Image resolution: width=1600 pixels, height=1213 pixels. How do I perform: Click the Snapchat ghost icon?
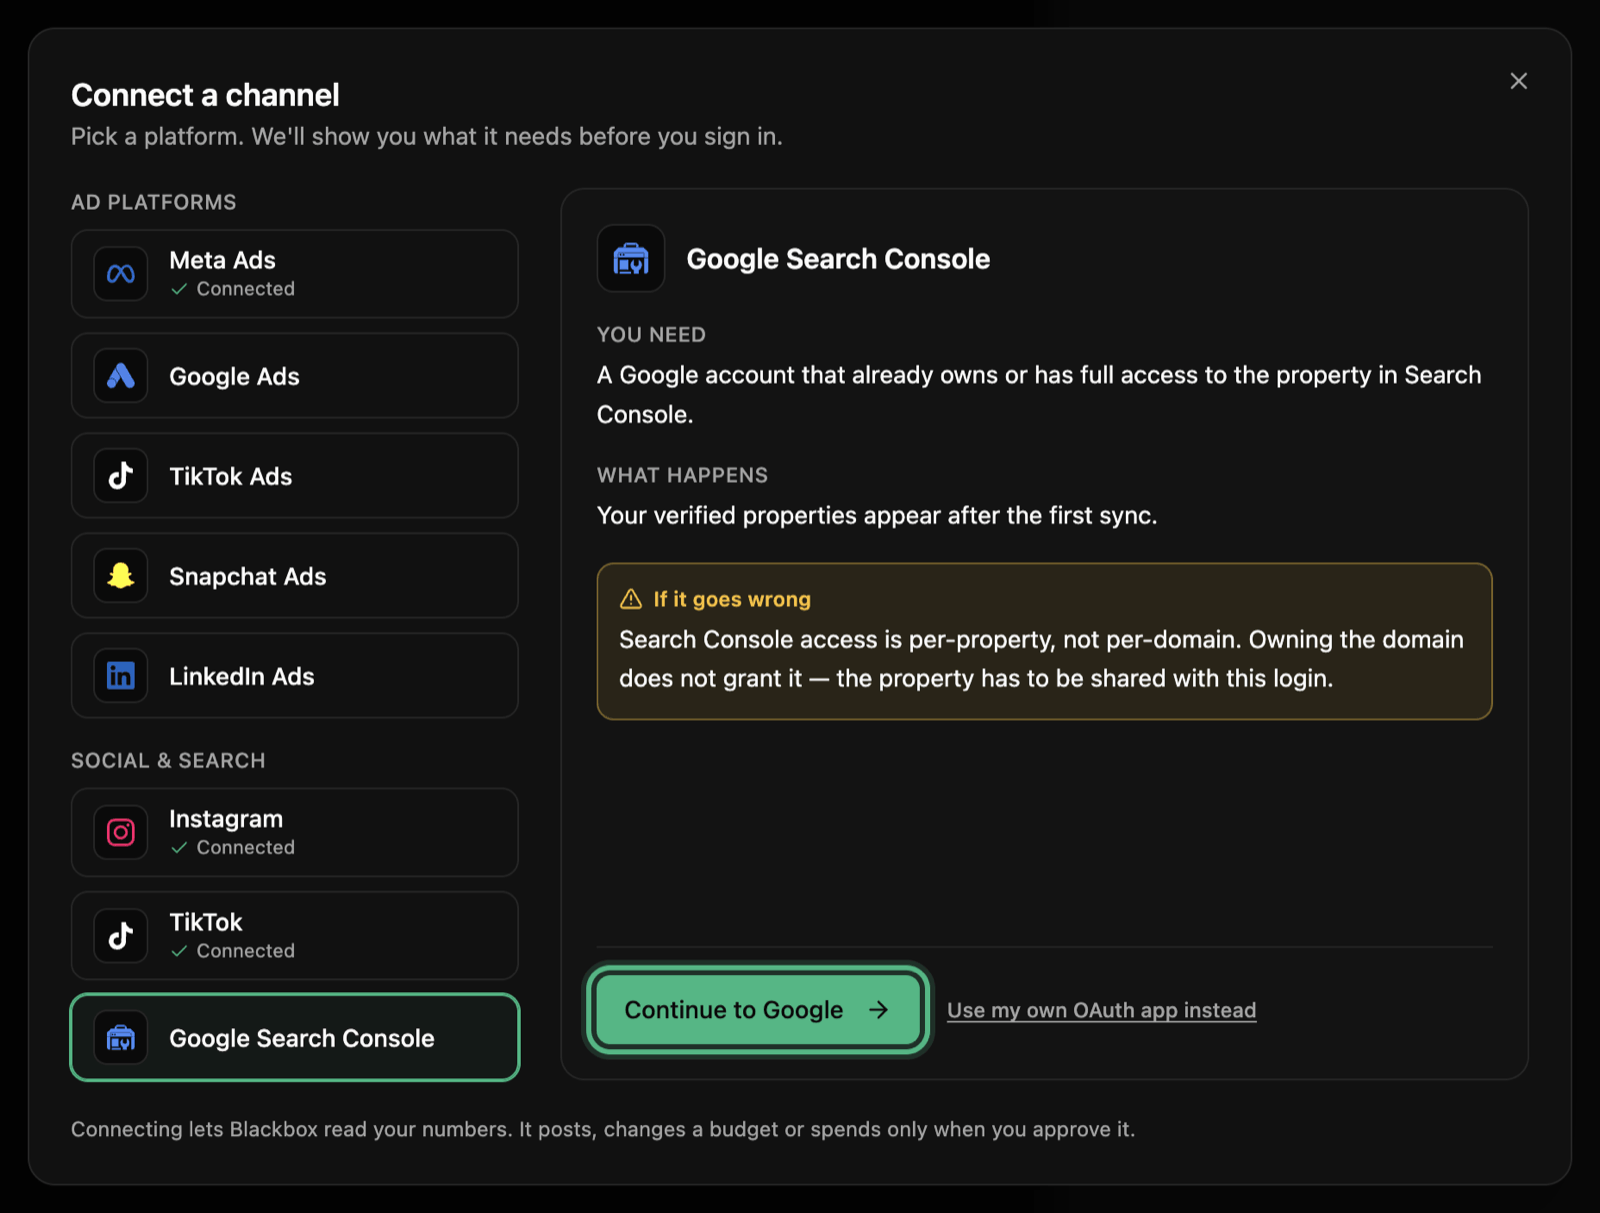click(121, 576)
